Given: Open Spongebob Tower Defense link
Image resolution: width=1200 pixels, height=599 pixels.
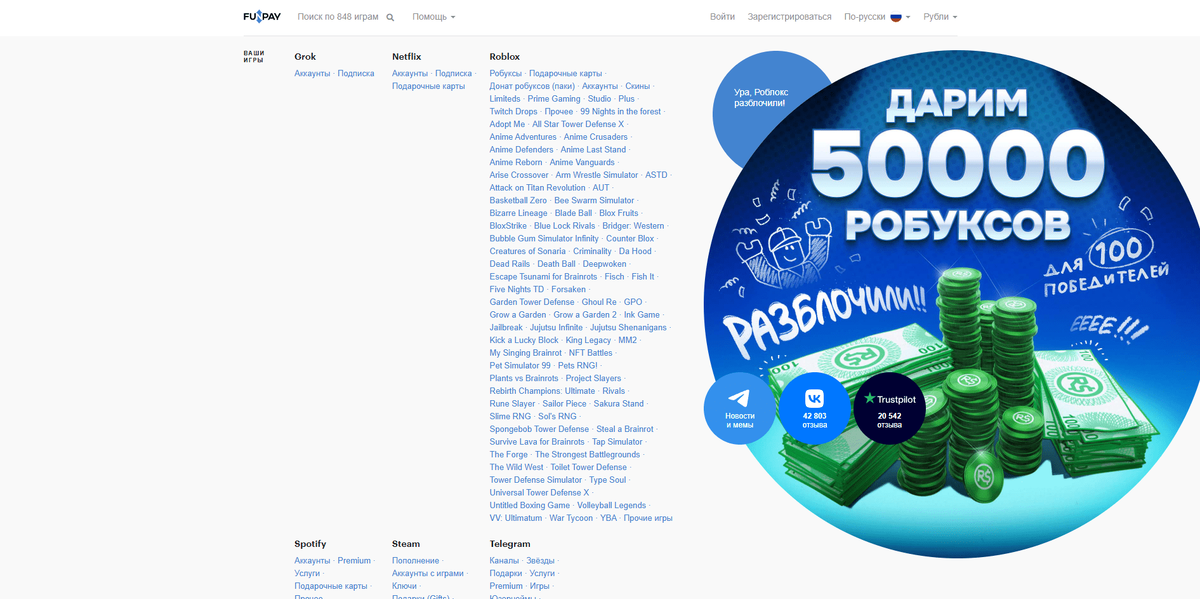Looking at the screenshot, I should [x=539, y=429].
